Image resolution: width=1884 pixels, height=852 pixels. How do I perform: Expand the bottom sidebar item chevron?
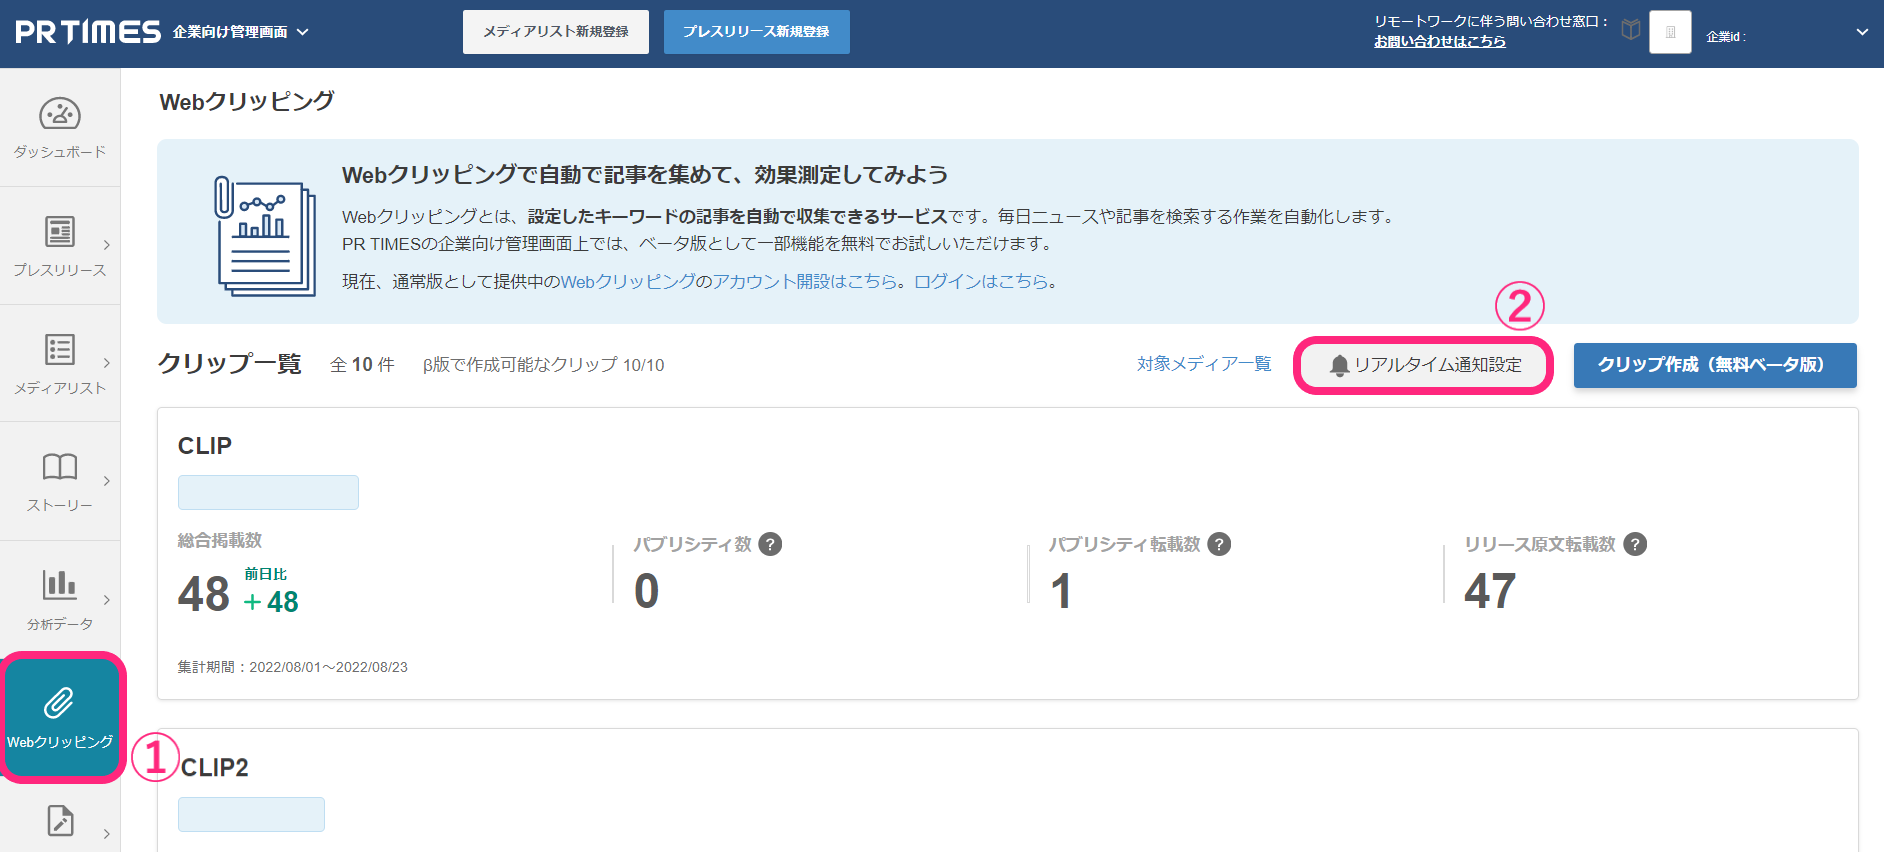click(107, 834)
